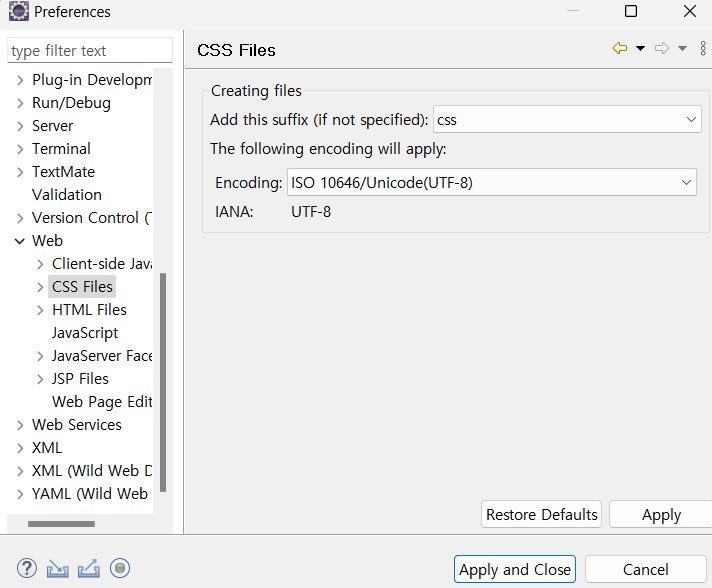Go back with the yellow arrow
Image resolution: width=712 pixels, height=588 pixels.
620,48
